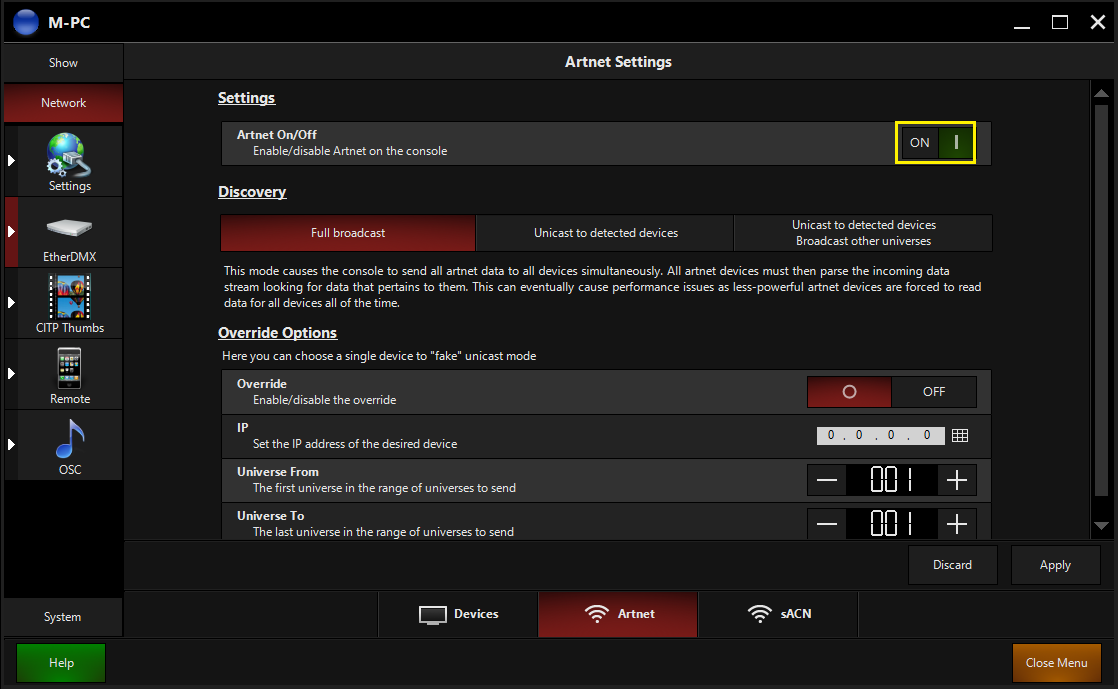Click the Override Options heading

277,333
